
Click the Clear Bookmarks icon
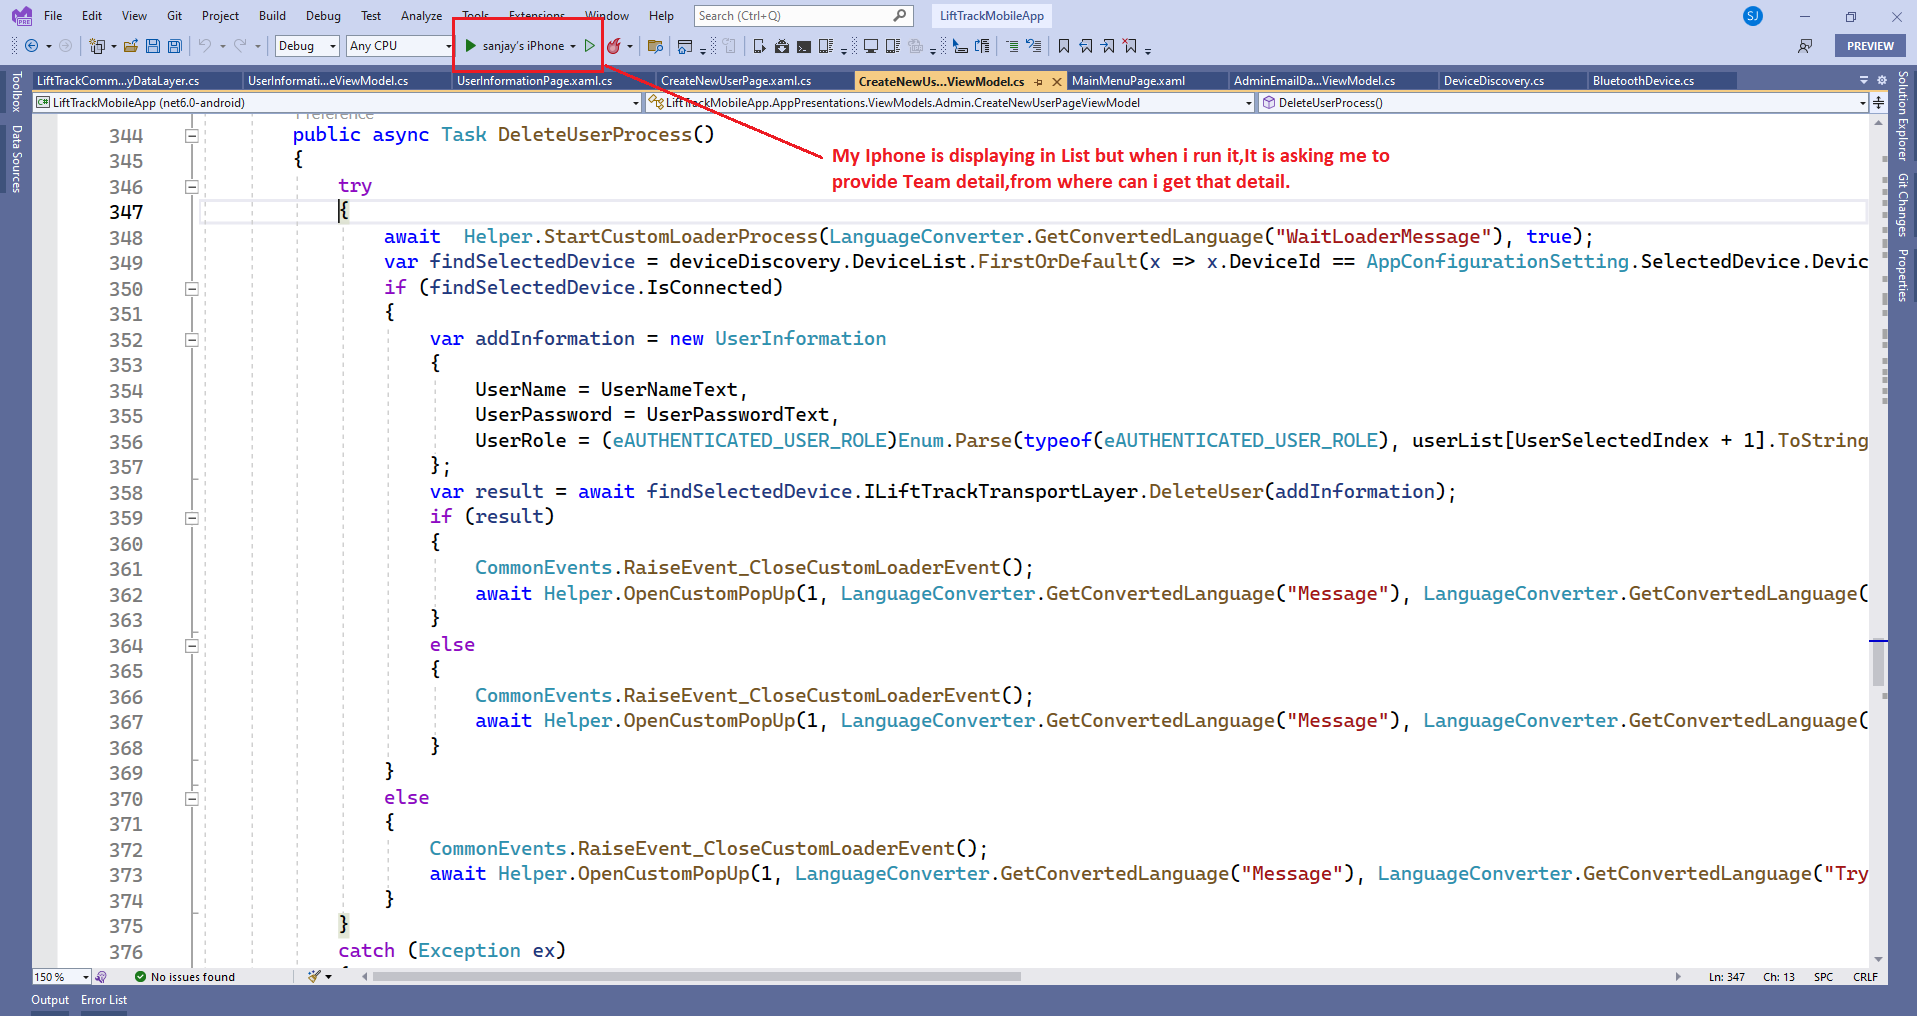[1130, 46]
